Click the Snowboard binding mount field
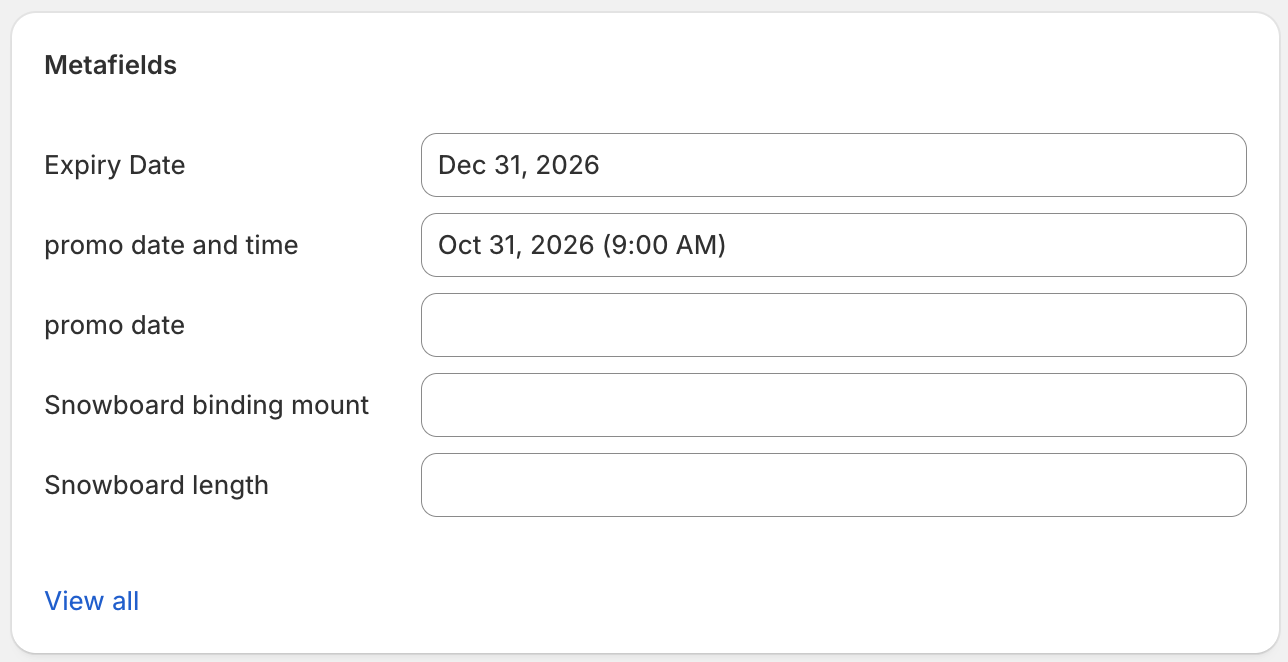Viewport: 1288px width, 662px height. tap(834, 405)
